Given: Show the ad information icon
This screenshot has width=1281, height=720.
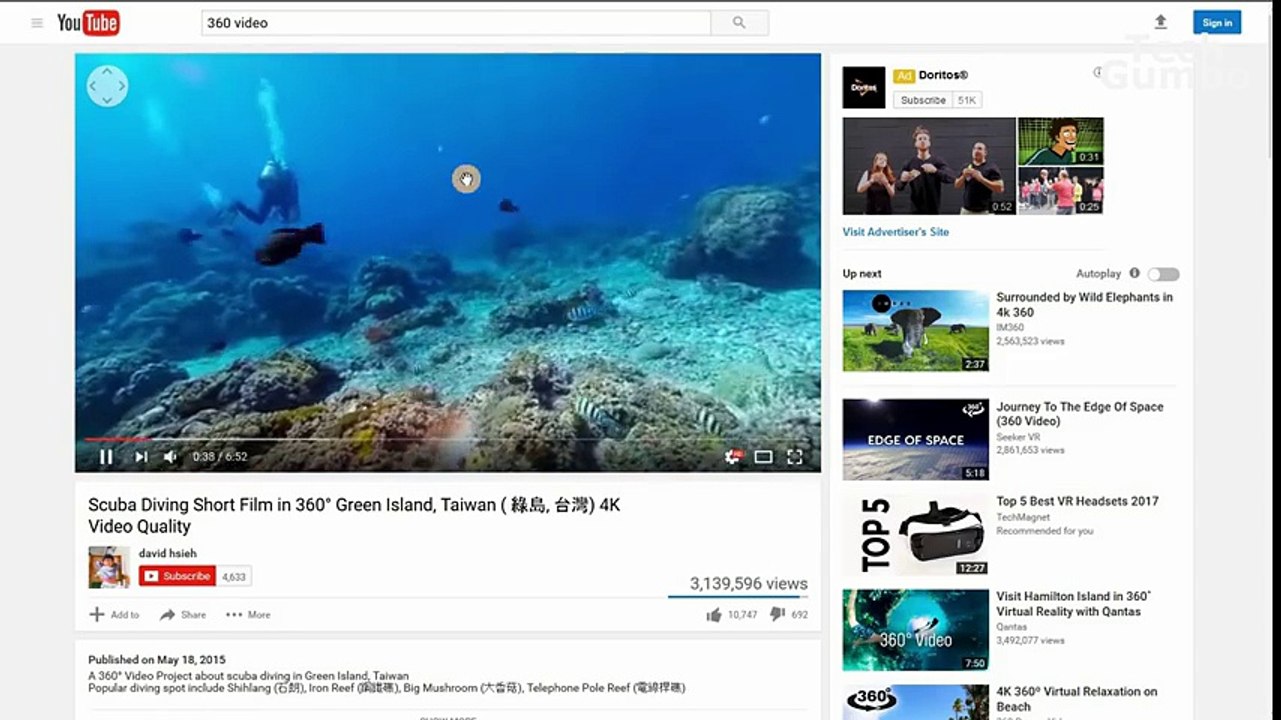Looking at the screenshot, I should pyautogui.click(x=1098, y=72).
